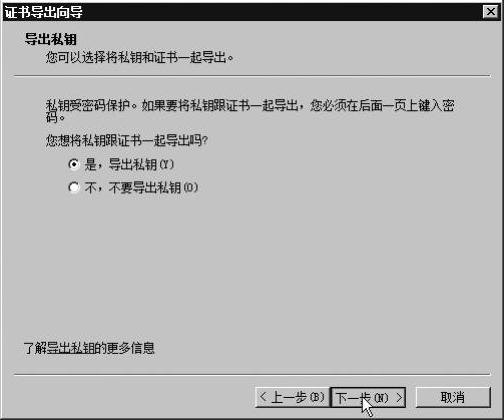Click the right arrow on 下一步 button
The width and height of the screenshot is (504, 420).
coord(399,397)
